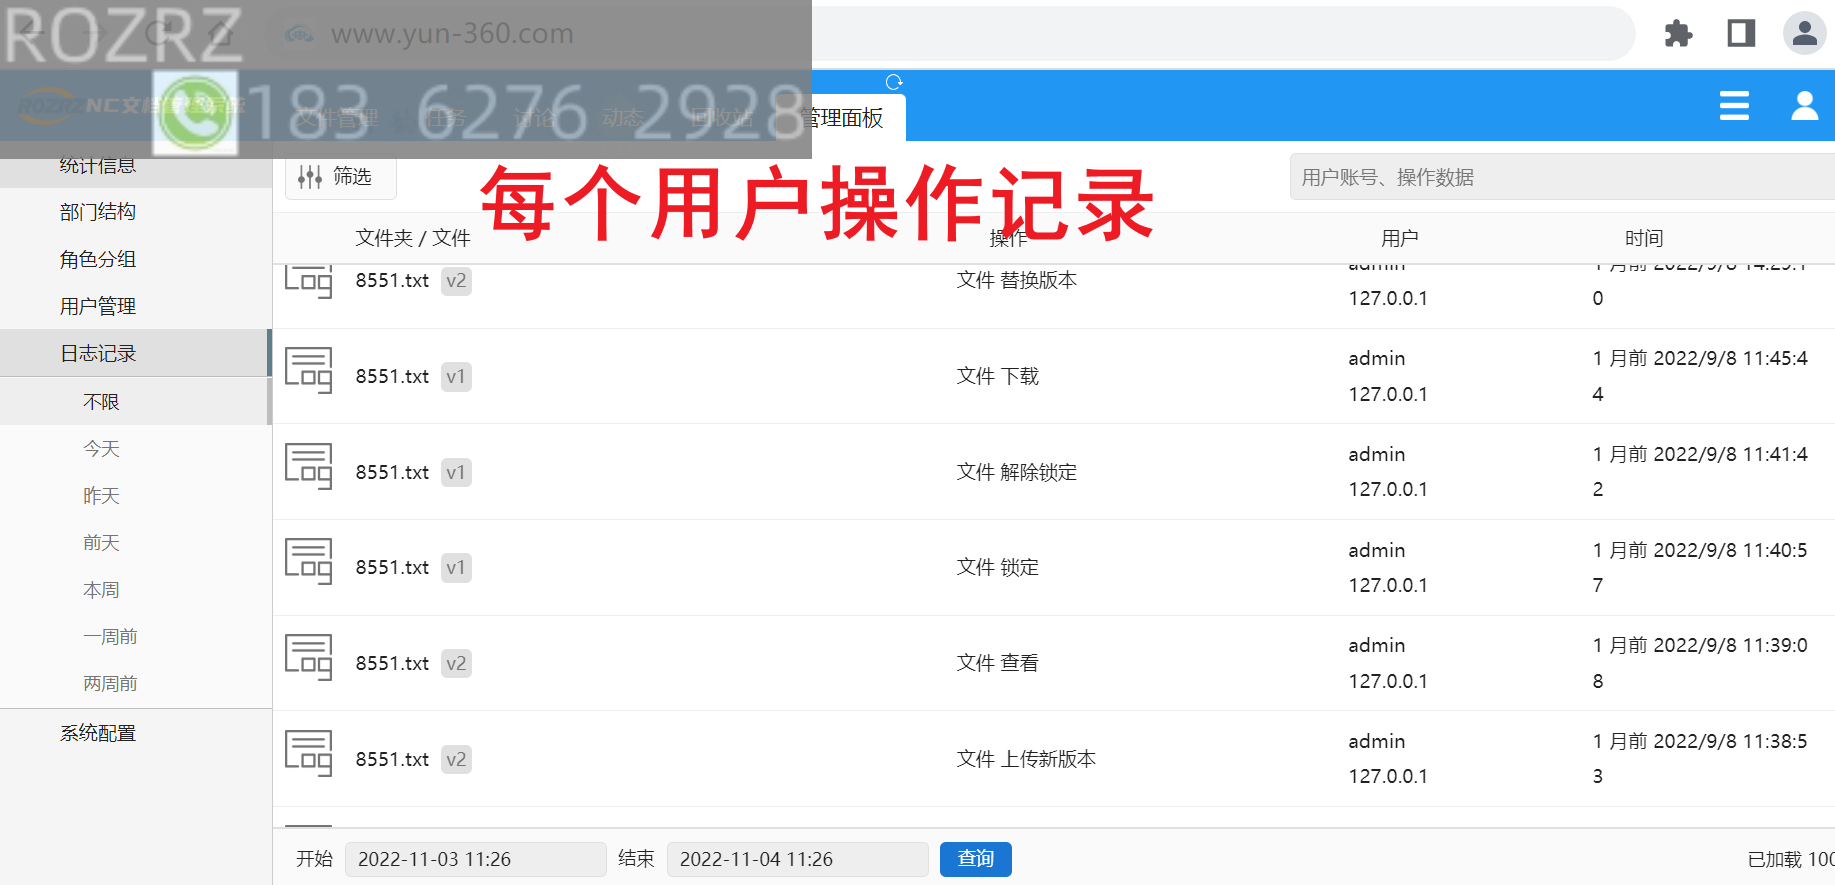Open 用户管理 in the sidebar

tap(98, 306)
